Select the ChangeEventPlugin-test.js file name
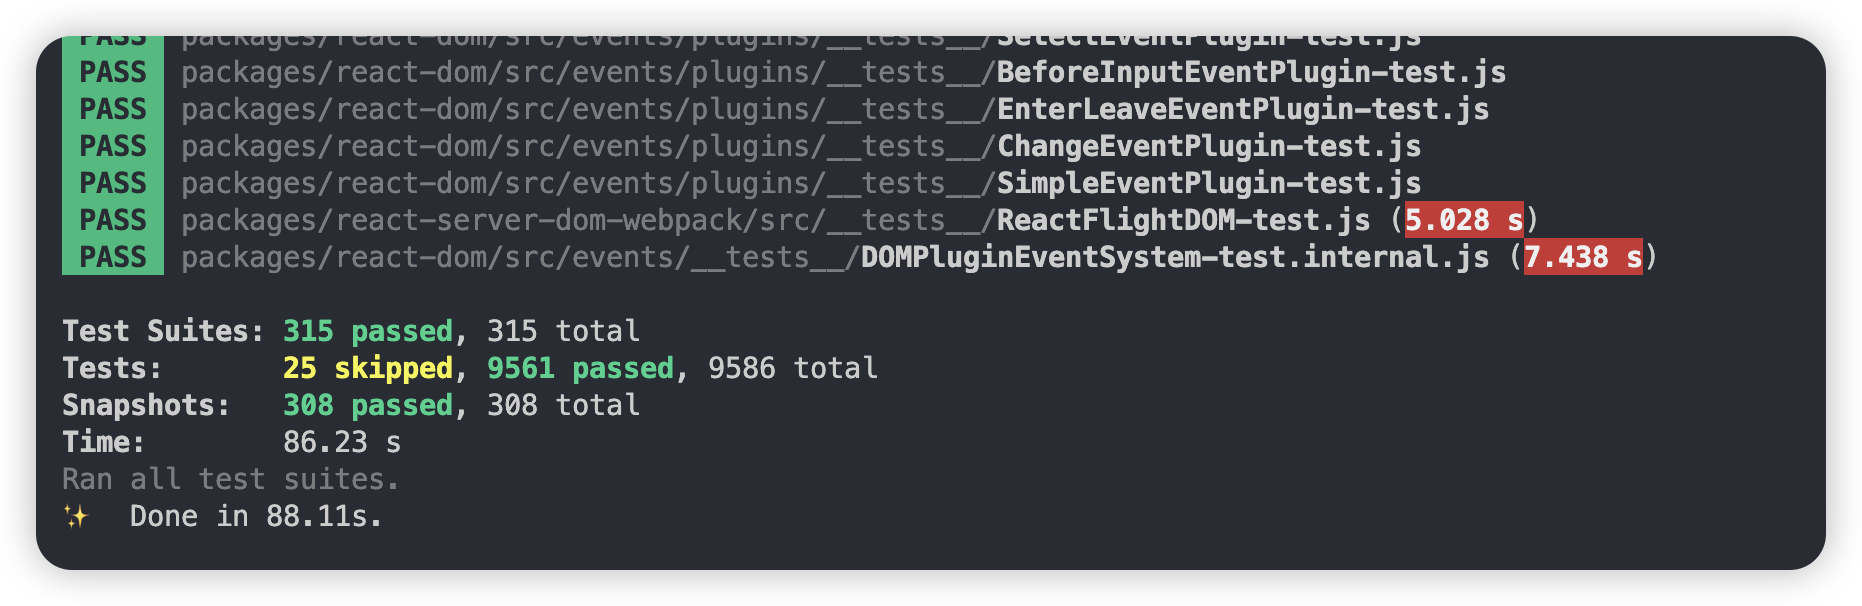This screenshot has width=1862, height=606. (x=1208, y=147)
